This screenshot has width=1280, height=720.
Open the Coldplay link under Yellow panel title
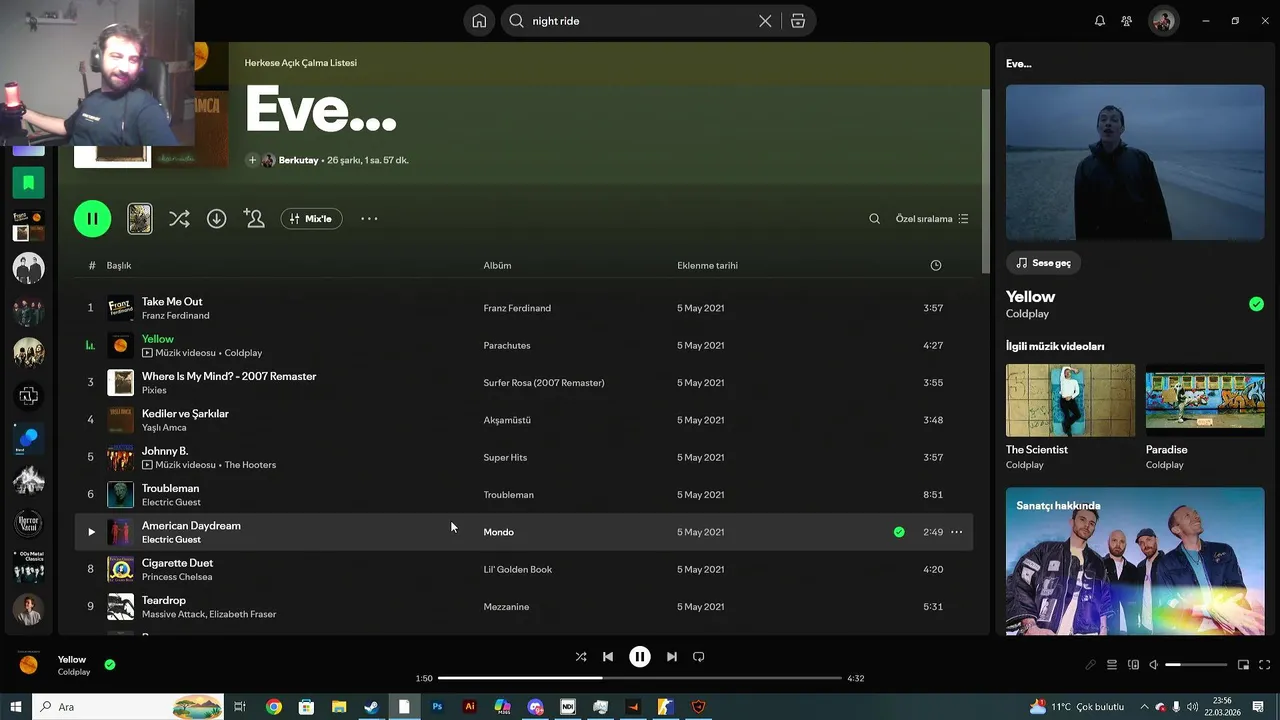click(1027, 314)
